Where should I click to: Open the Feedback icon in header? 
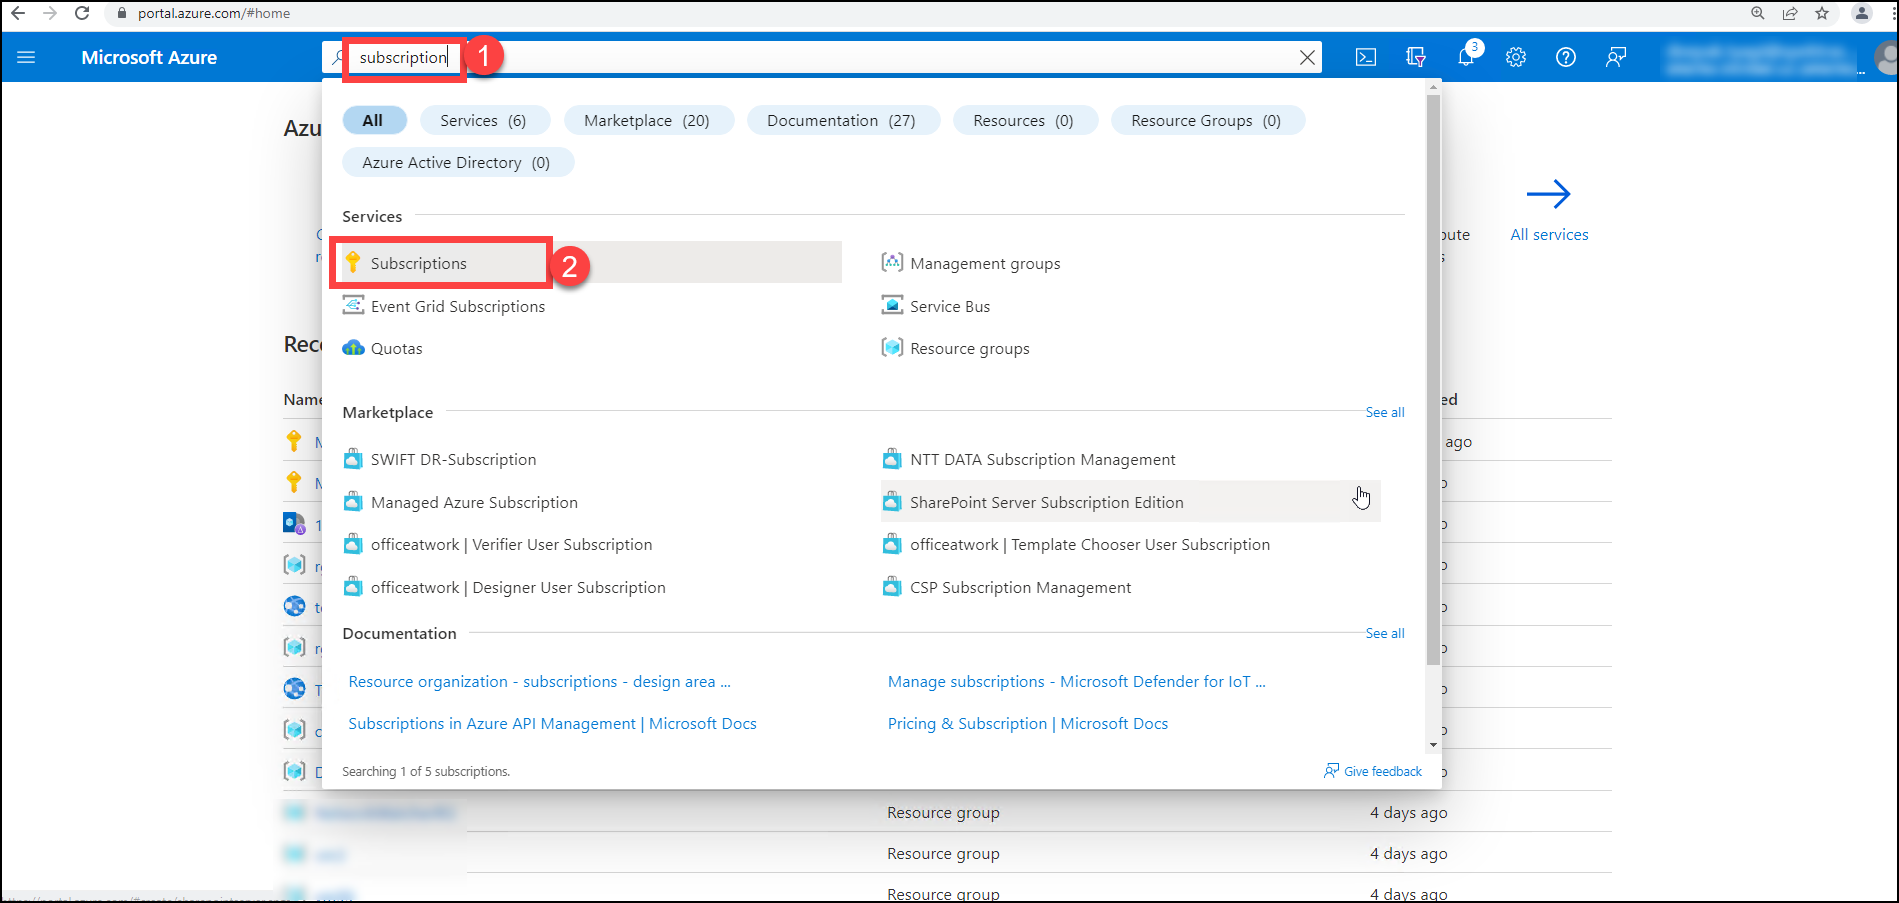pos(1616,57)
